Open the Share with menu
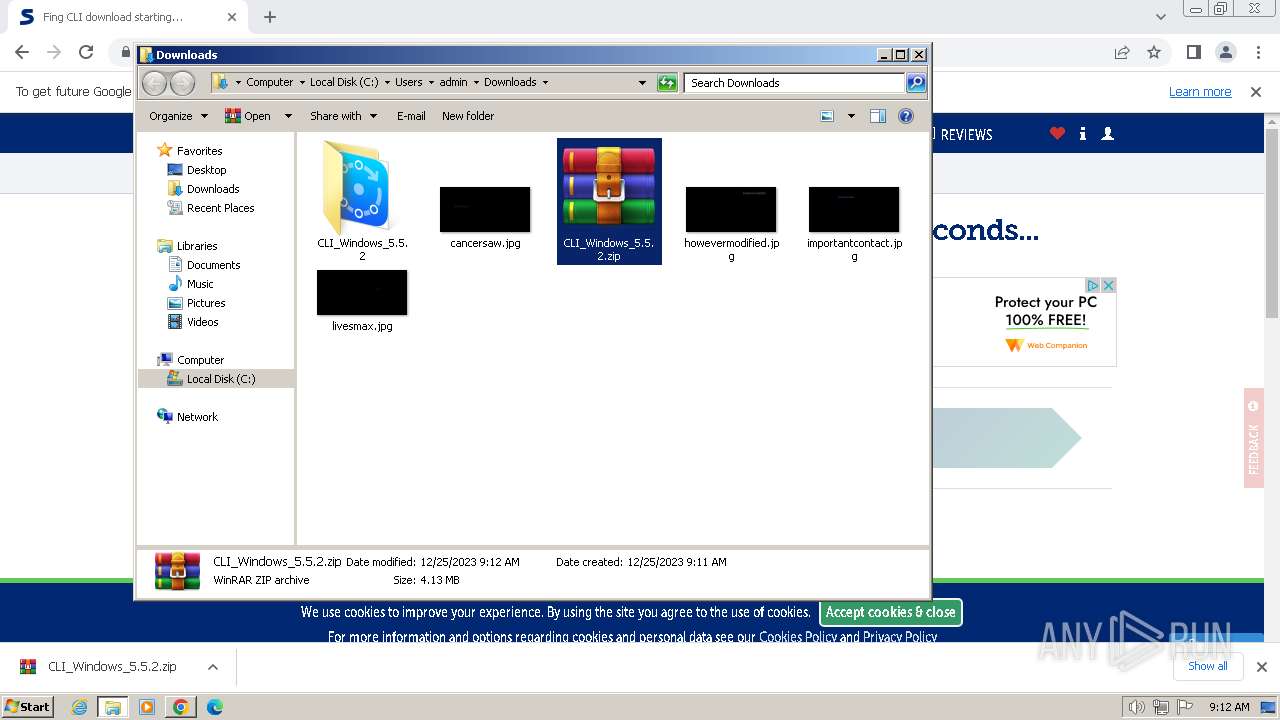The height and width of the screenshot is (720, 1280). (x=343, y=116)
